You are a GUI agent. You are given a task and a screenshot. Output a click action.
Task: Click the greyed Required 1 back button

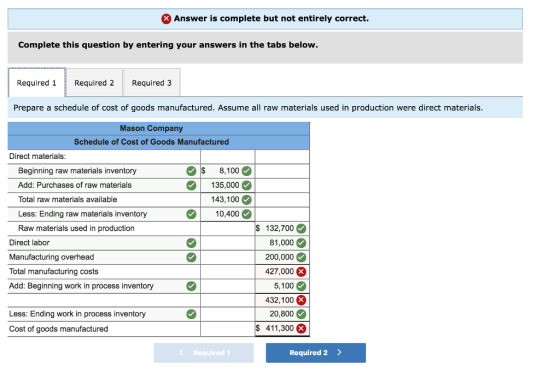(x=204, y=353)
